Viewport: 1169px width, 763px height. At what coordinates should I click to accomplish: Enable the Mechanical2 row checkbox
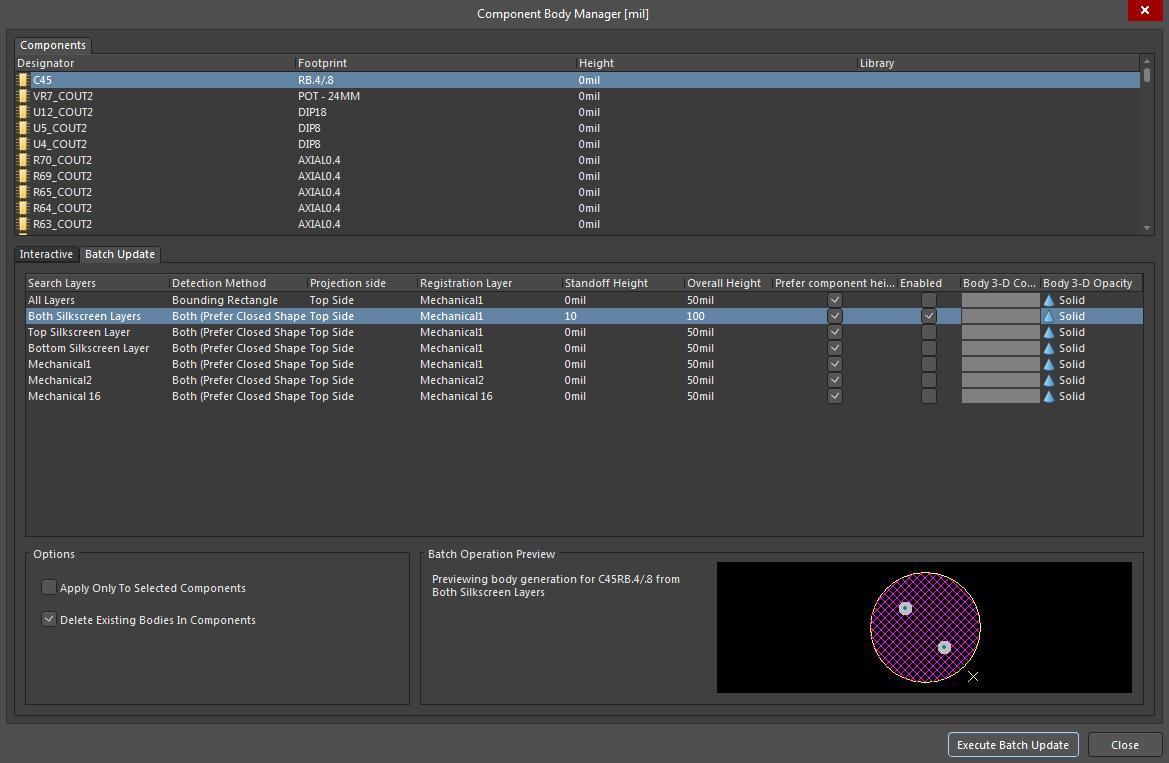coord(929,380)
